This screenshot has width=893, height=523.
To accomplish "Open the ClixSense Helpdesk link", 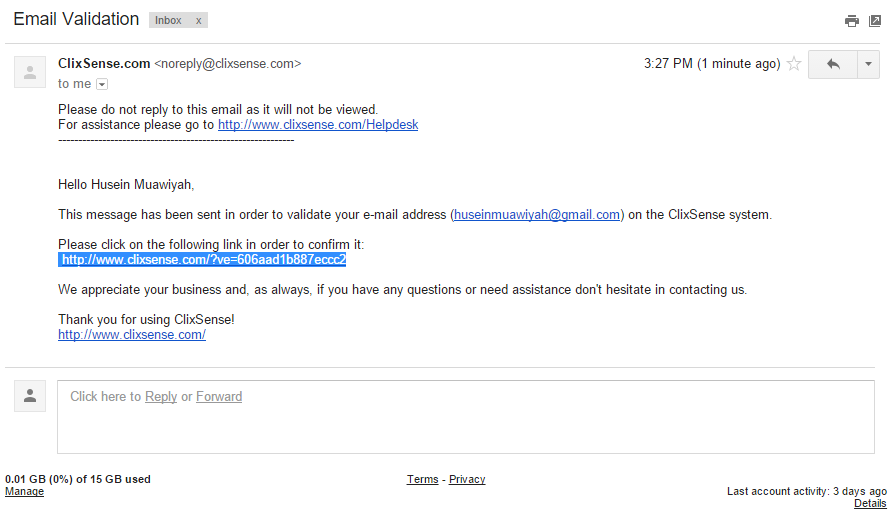I will point(318,125).
